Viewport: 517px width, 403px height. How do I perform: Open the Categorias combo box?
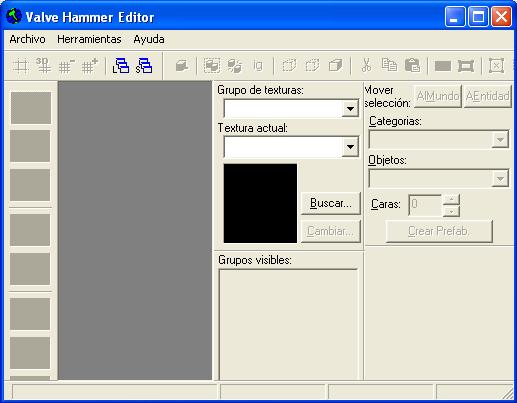439,139
